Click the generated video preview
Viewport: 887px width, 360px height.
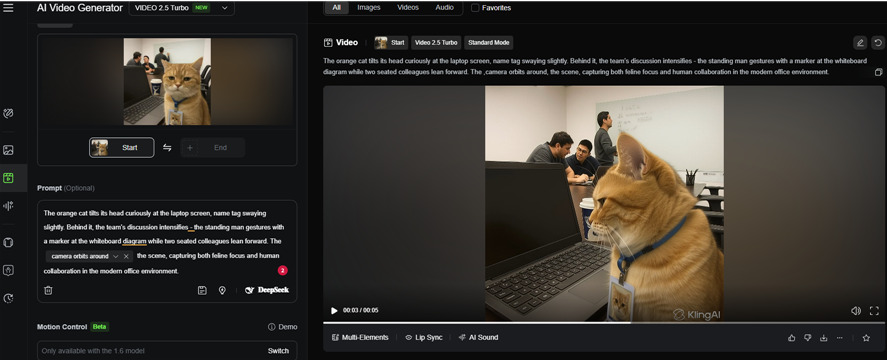(x=604, y=203)
